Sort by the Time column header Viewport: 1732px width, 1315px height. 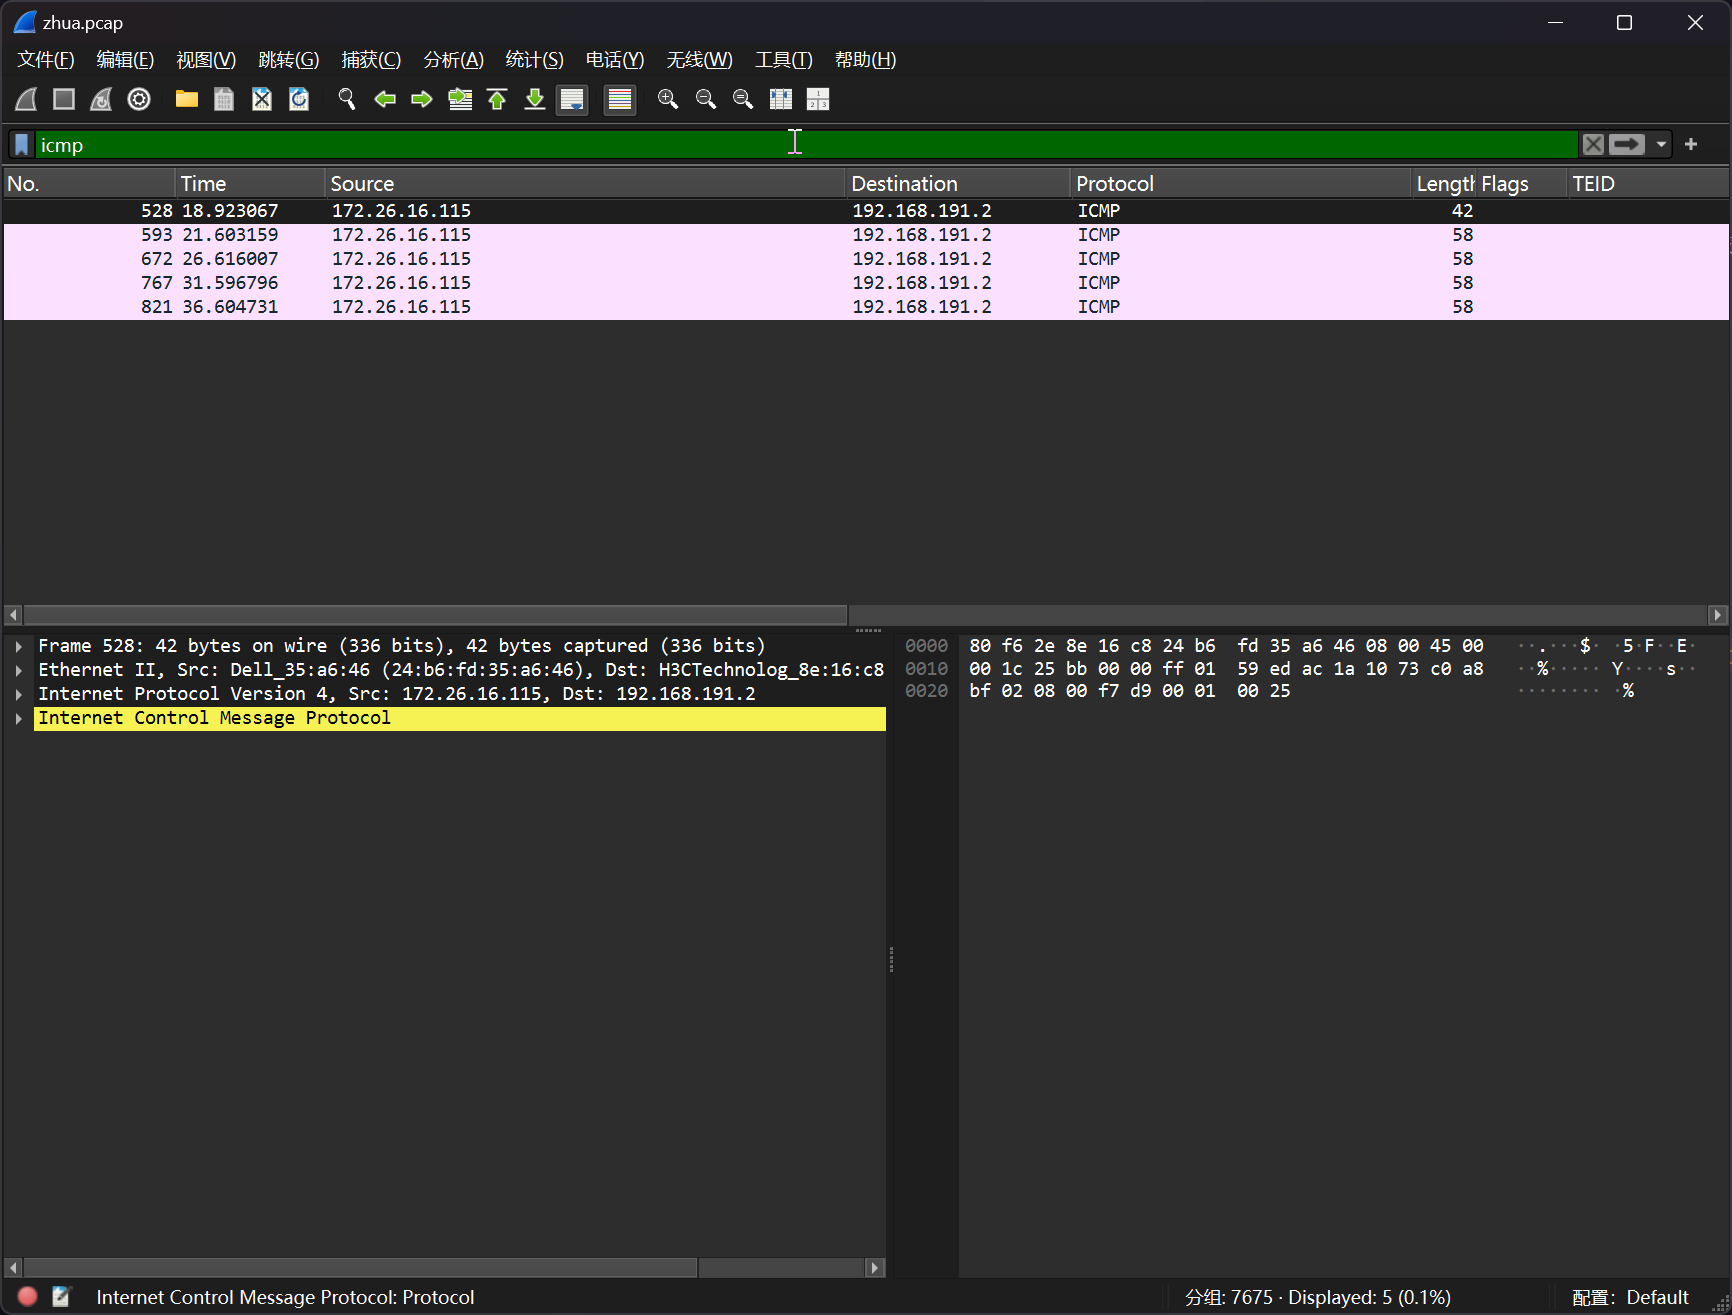(250, 184)
